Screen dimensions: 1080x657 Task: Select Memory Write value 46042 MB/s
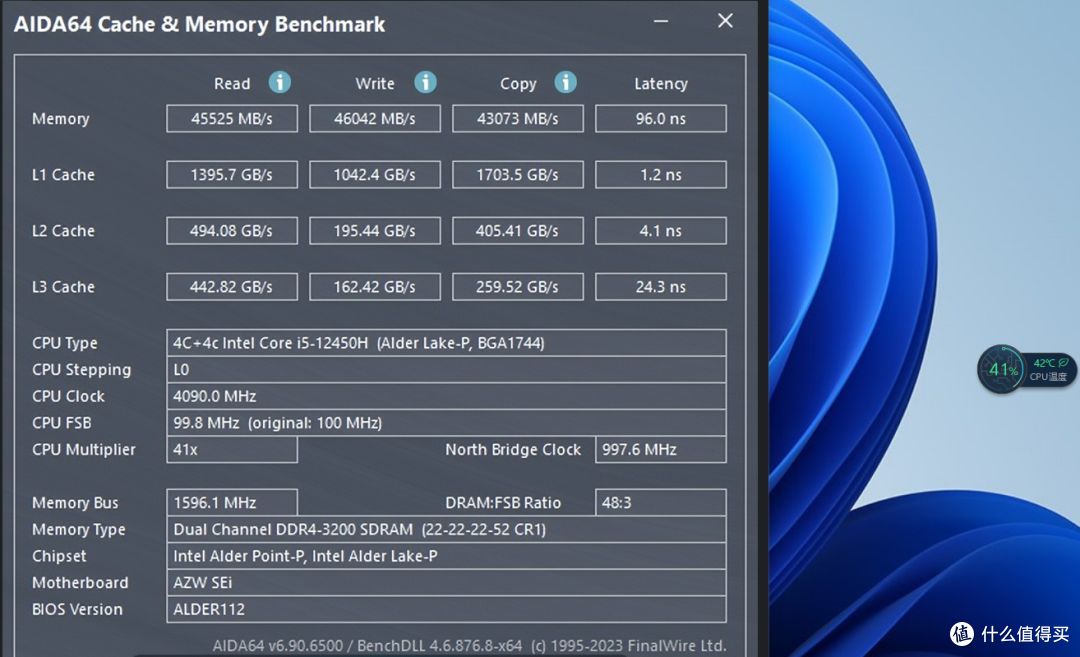(x=375, y=118)
